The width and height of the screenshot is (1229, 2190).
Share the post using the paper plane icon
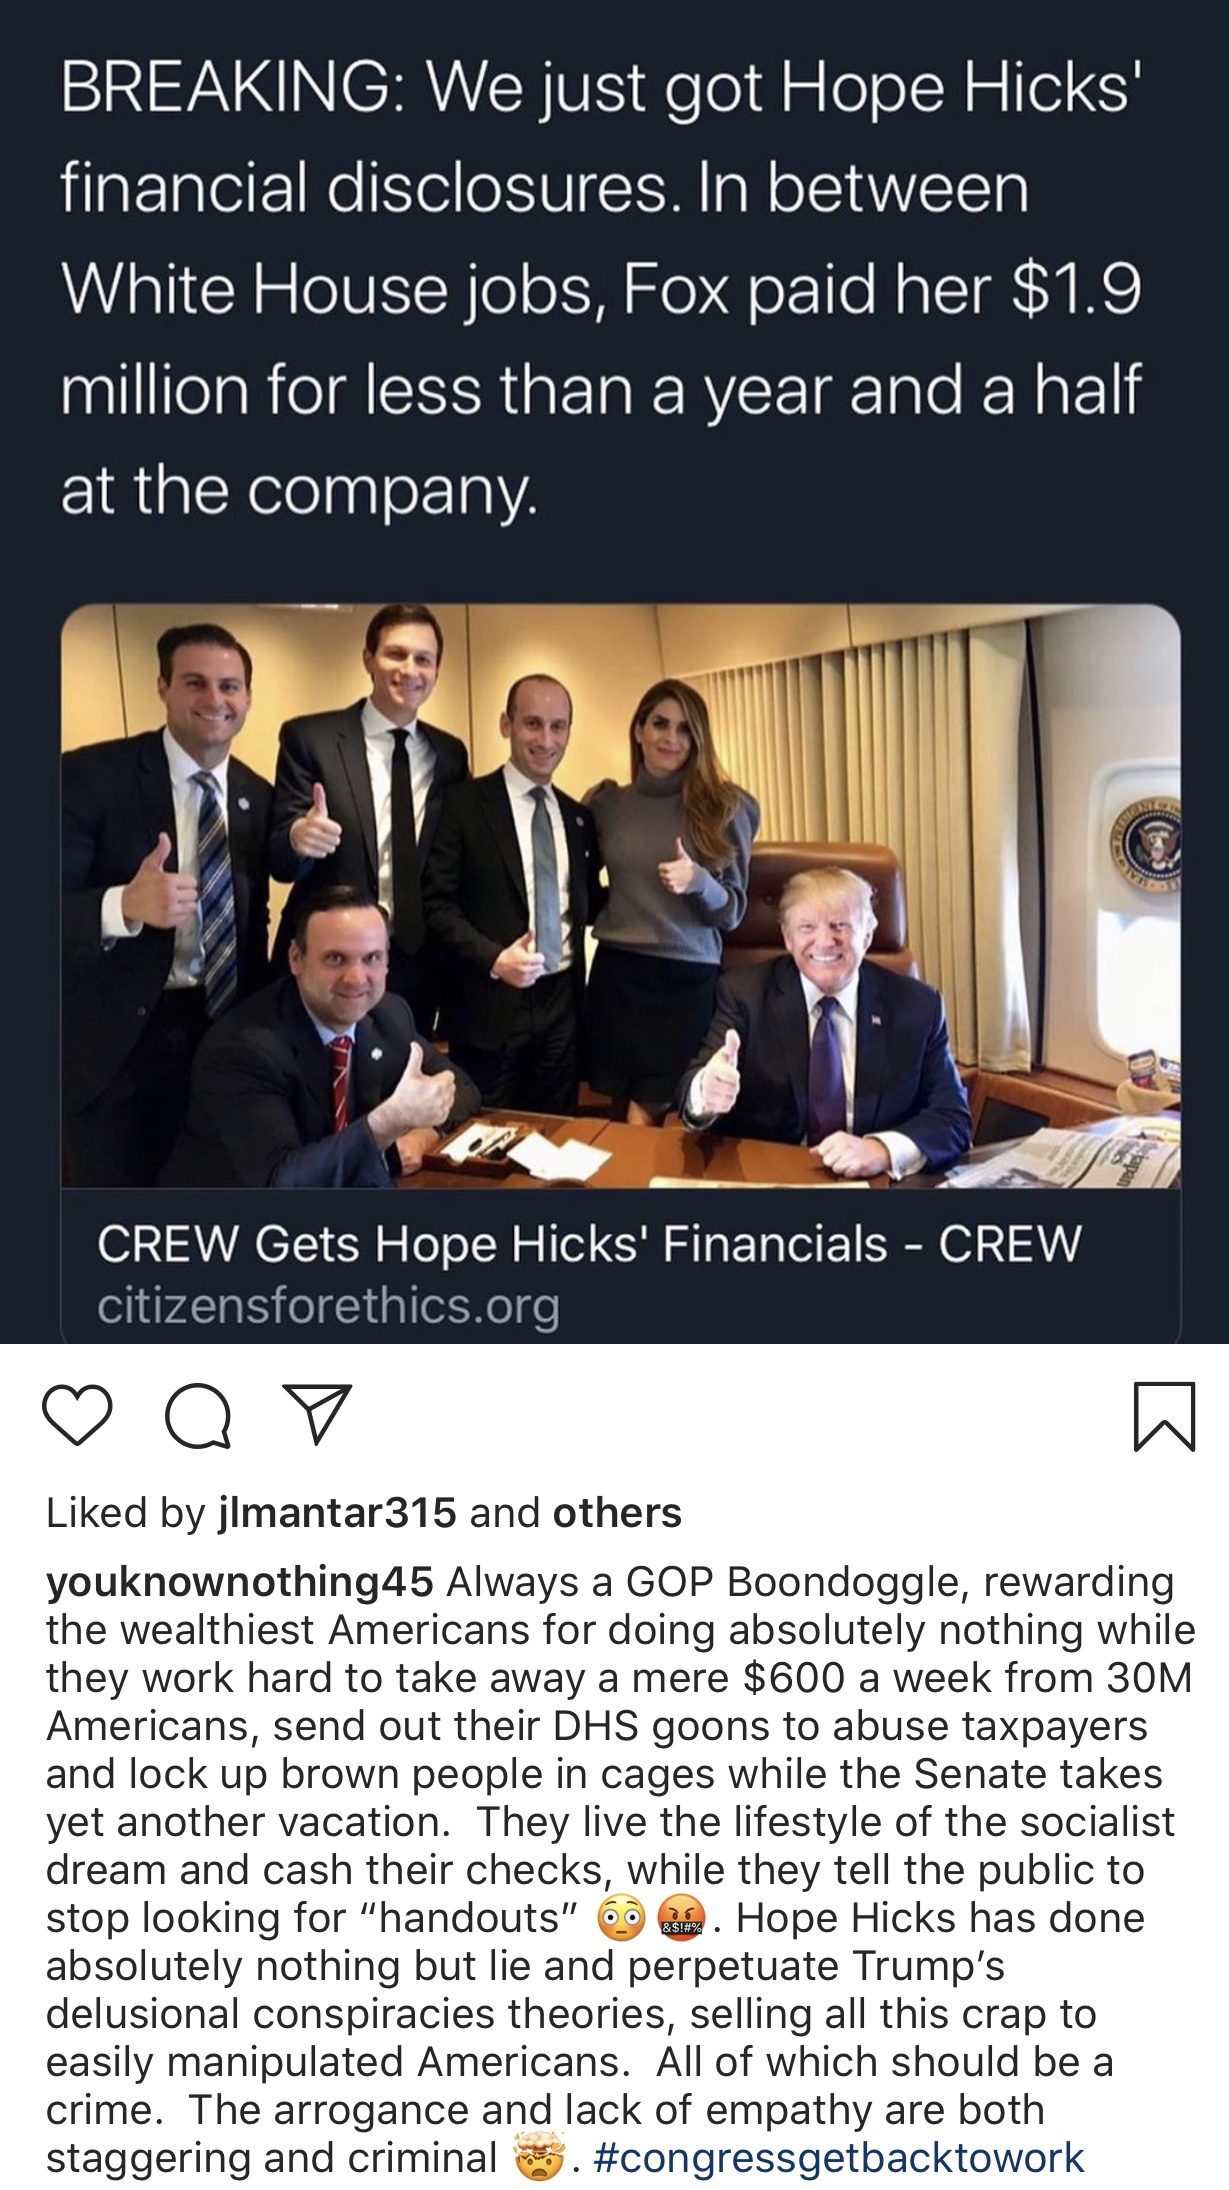[317, 1413]
